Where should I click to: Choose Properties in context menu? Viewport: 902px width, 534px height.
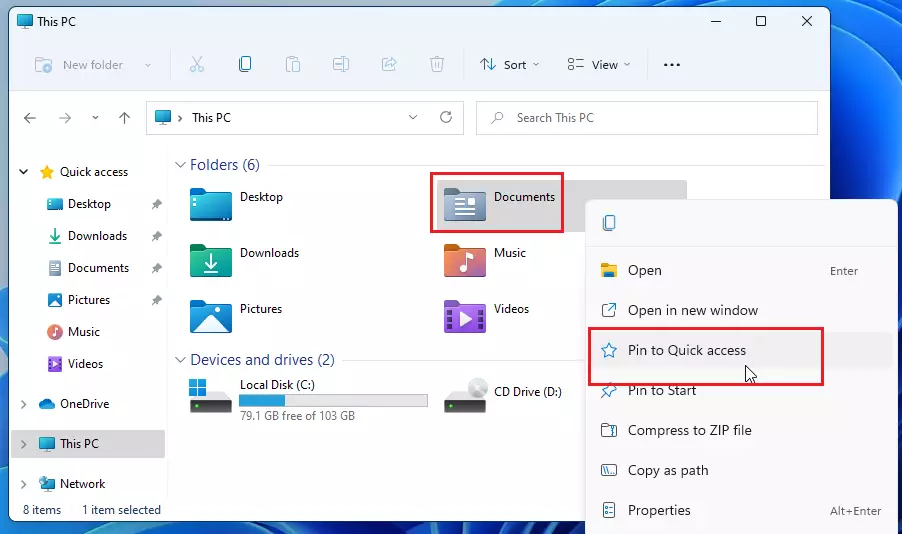click(740, 510)
